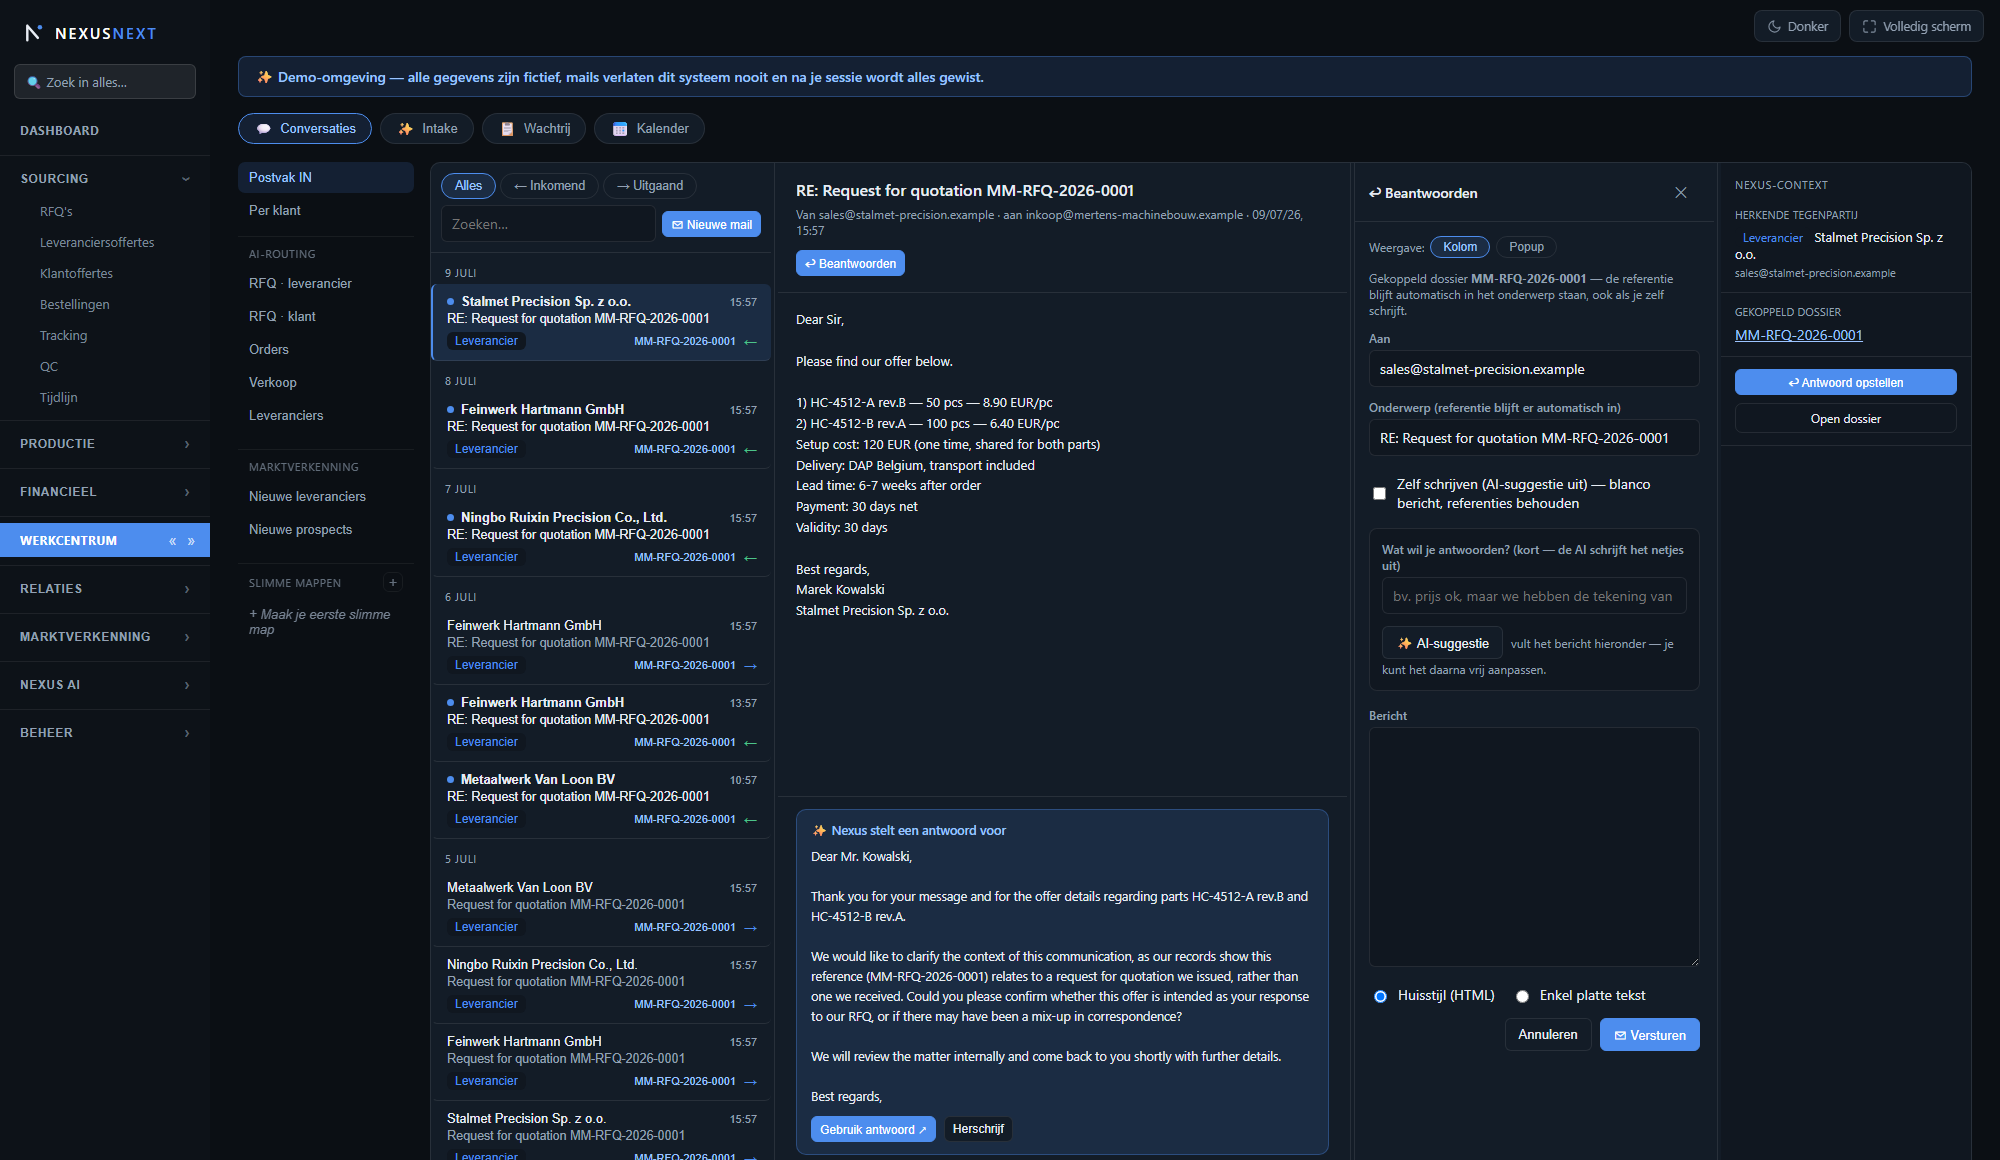Click the Zoek in alles search field
The image size is (2000, 1160).
tap(105, 82)
